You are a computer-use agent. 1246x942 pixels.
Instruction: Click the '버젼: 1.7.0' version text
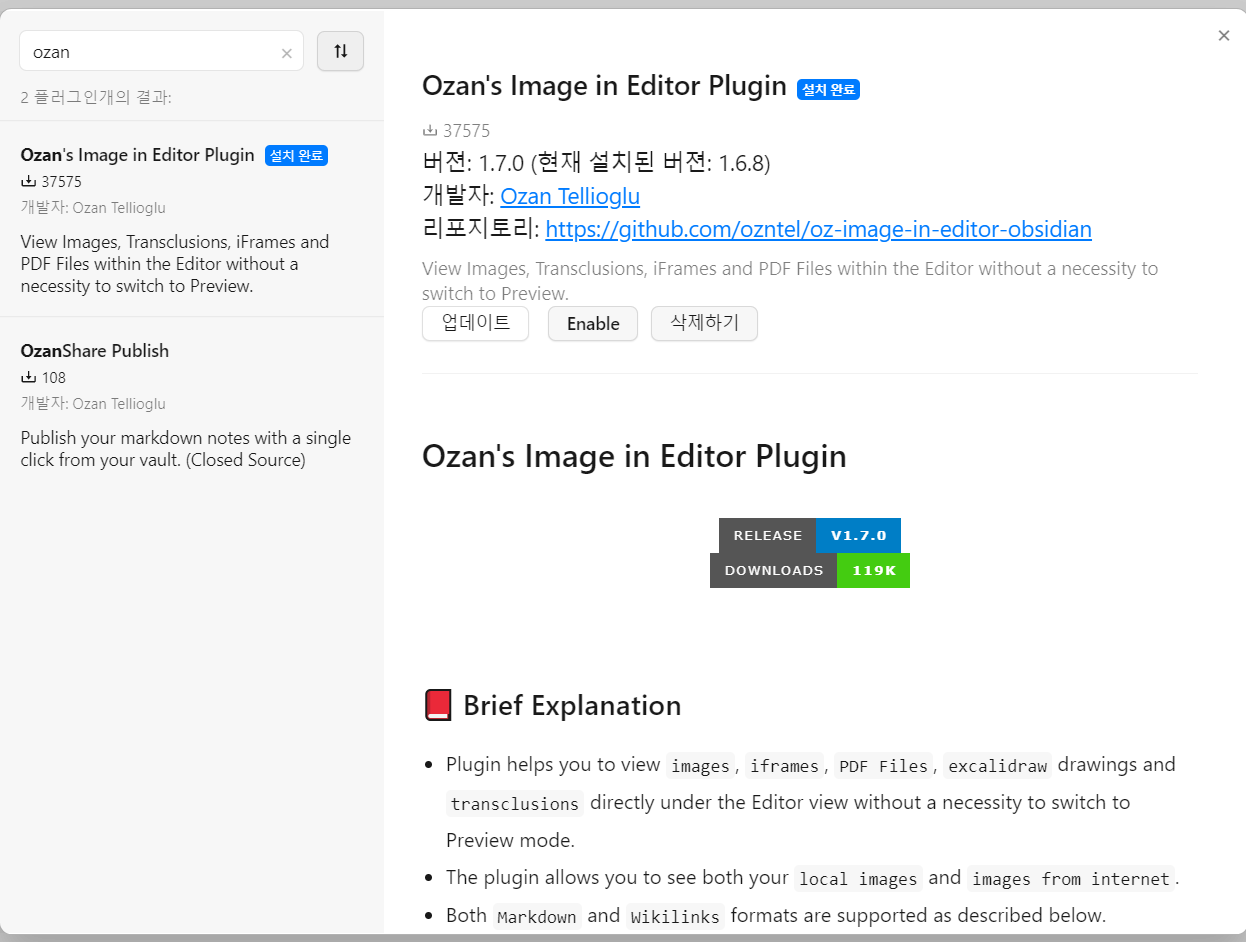click(x=472, y=163)
